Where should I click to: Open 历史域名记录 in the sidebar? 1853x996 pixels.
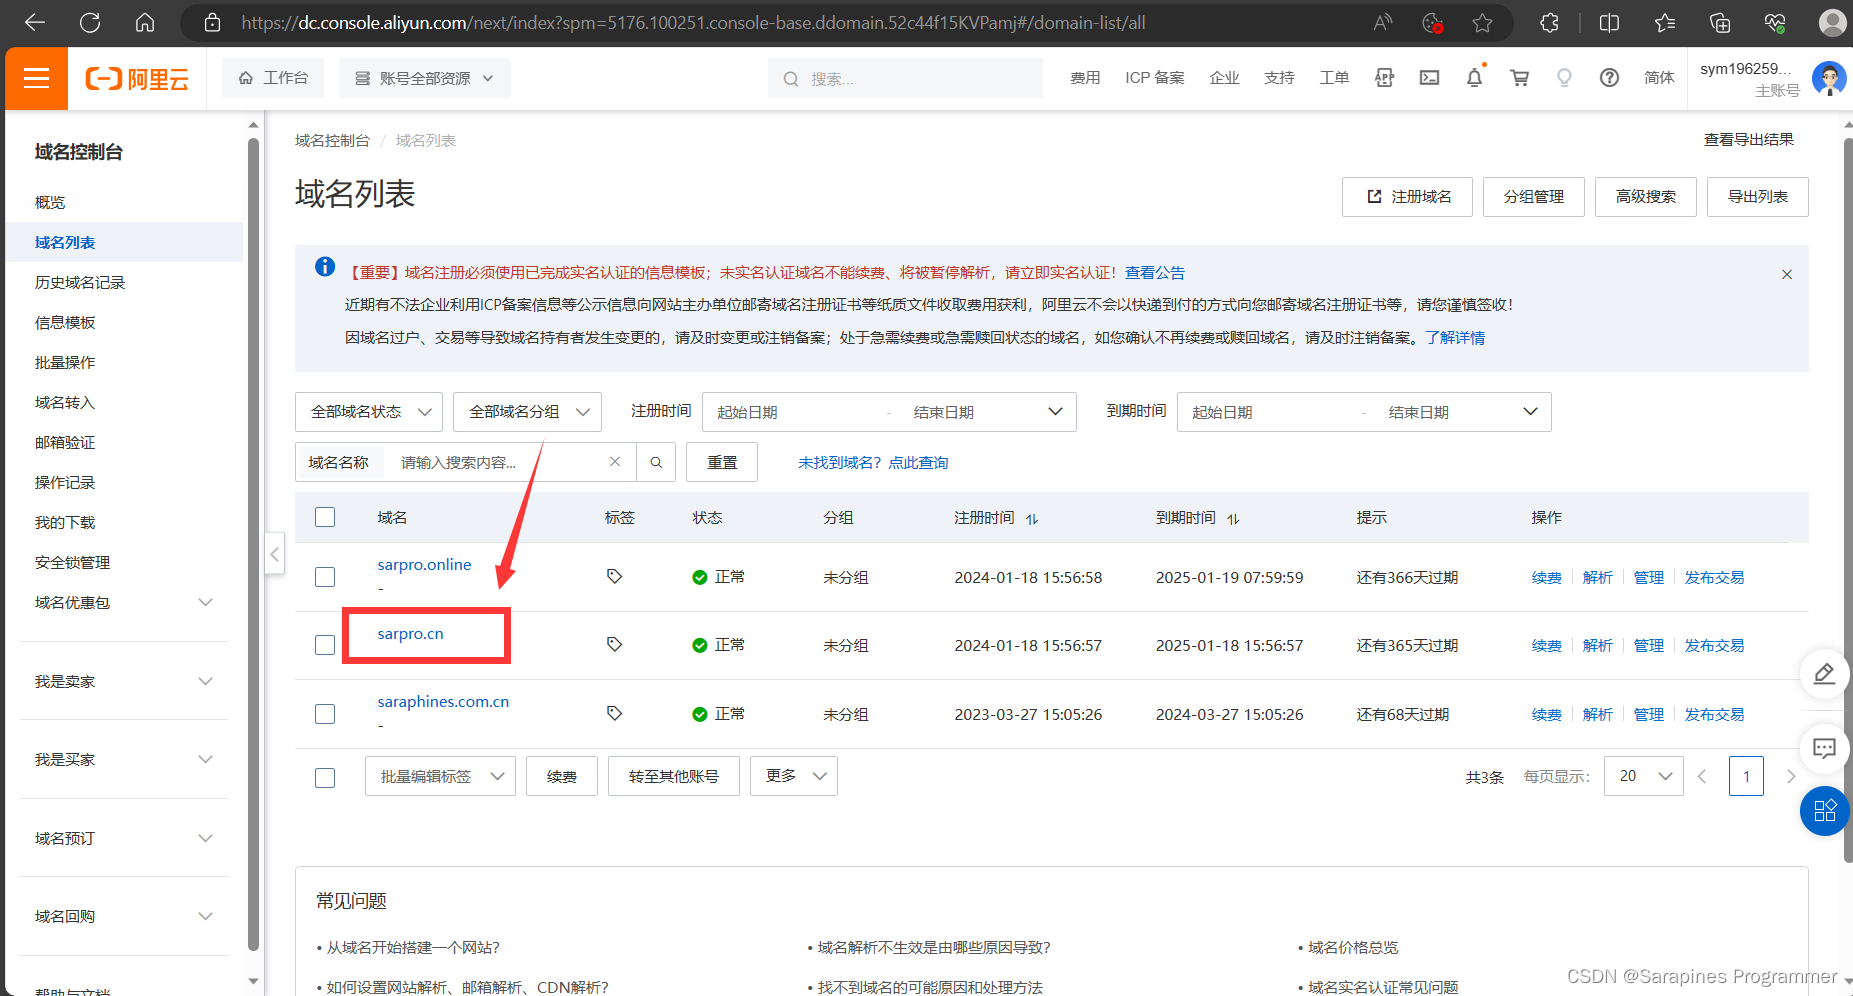pyautogui.click(x=80, y=282)
